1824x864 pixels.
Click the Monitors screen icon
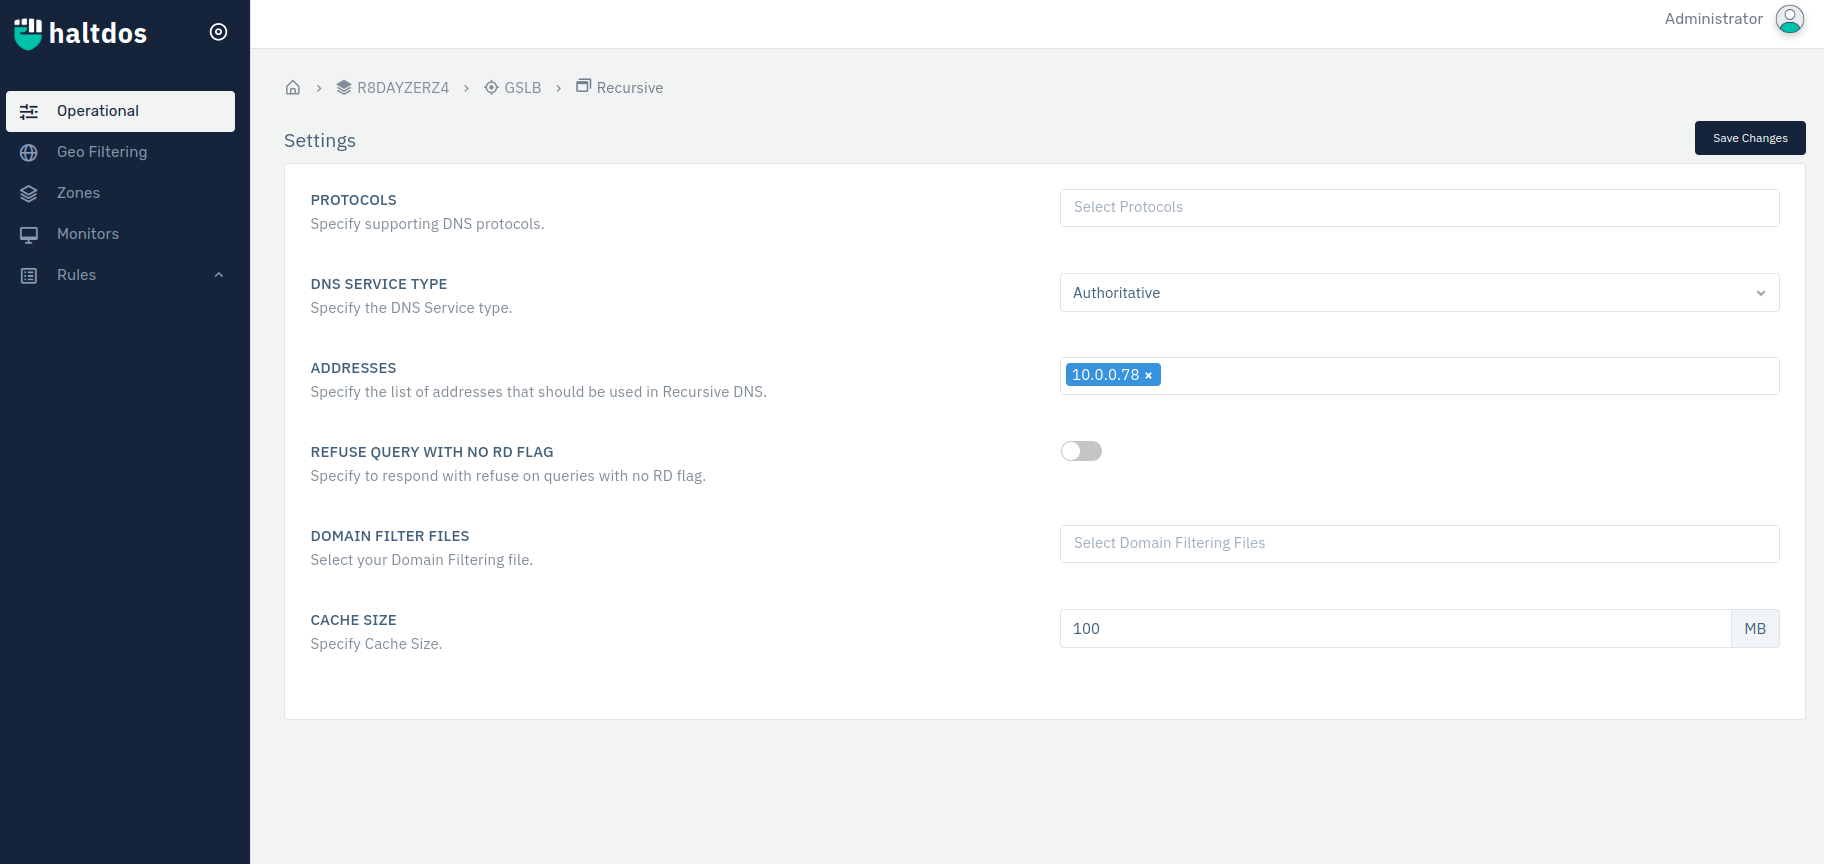coord(29,234)
